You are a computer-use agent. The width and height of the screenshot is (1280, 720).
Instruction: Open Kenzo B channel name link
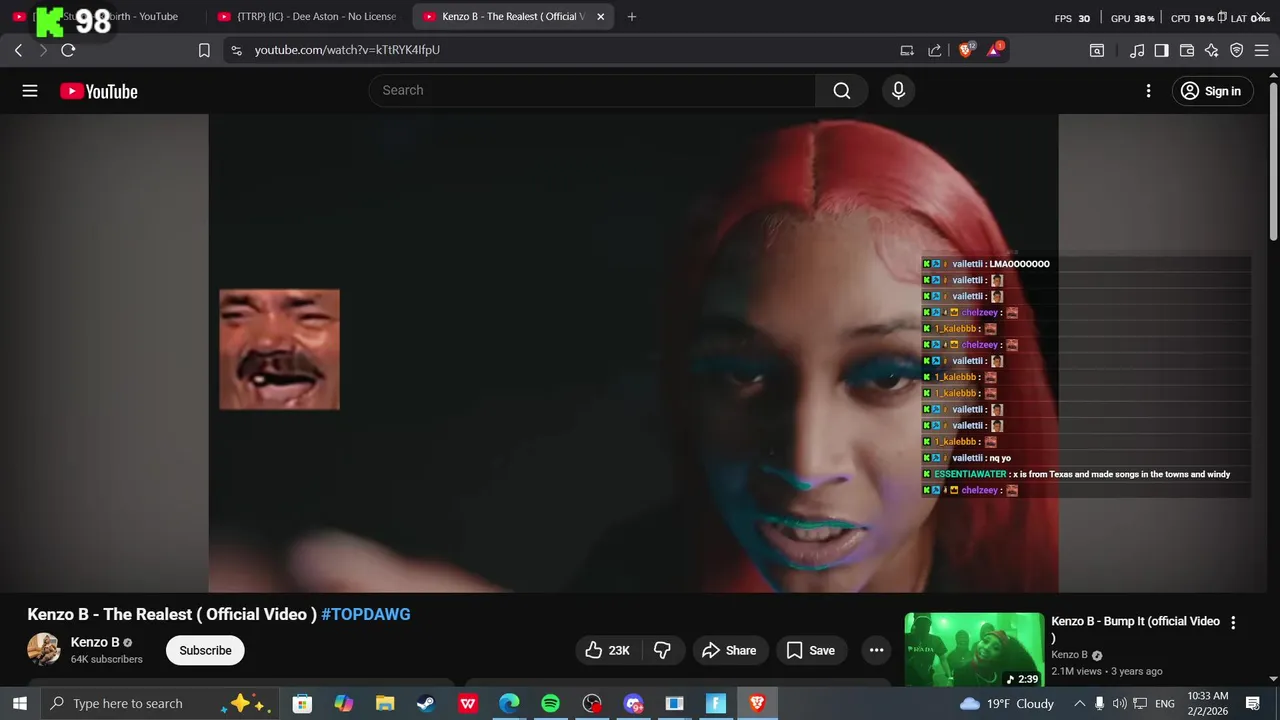95,642
